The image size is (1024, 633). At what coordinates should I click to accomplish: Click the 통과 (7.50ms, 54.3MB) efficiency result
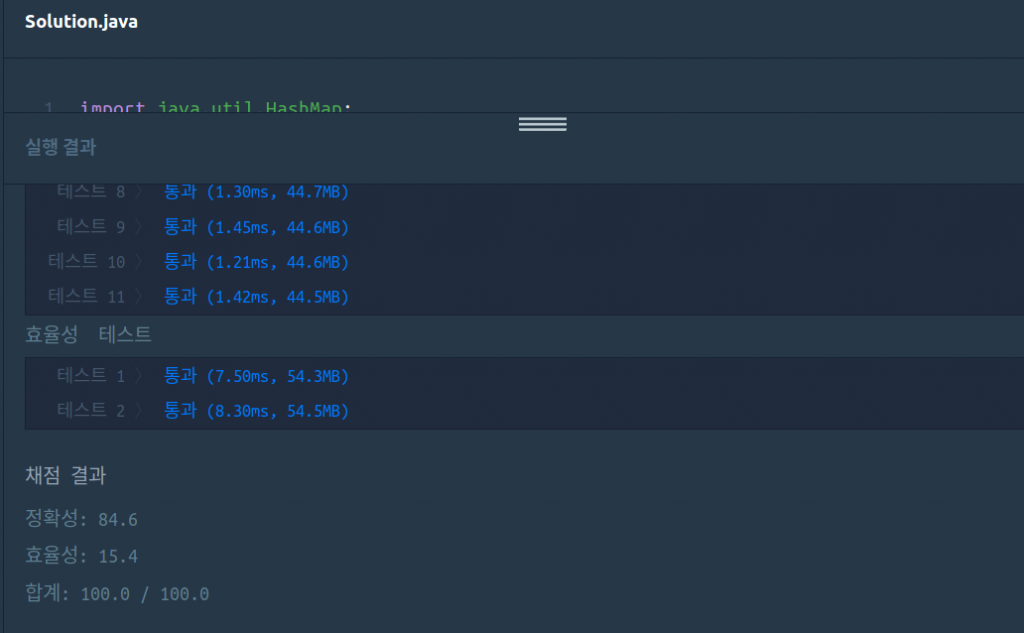pyautogui.click(x=256, y=376)
